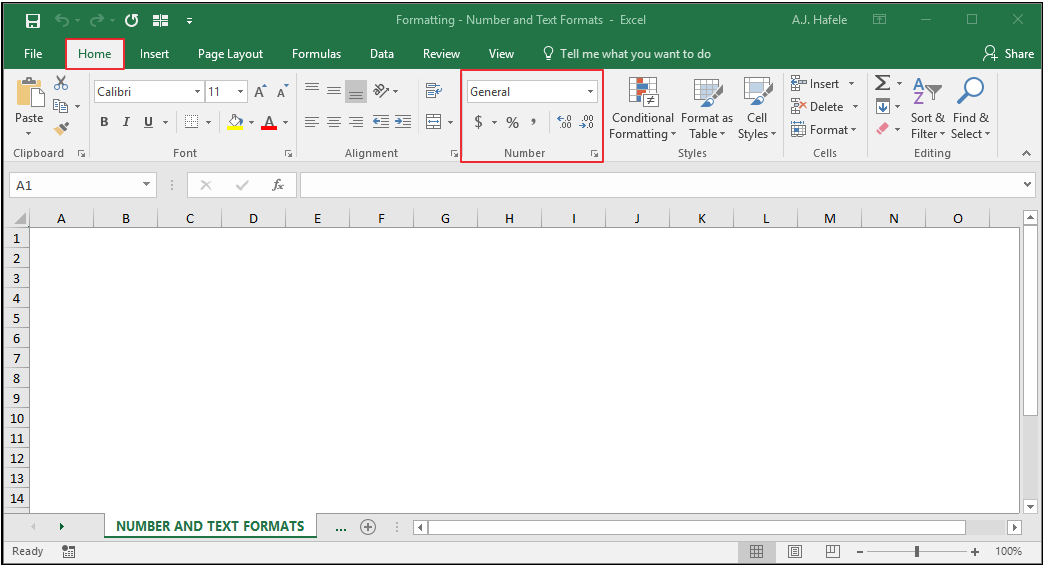Apply yellow fill color bucket
The height and width of the screenshot is (569, 1047).
coord(235,122)
